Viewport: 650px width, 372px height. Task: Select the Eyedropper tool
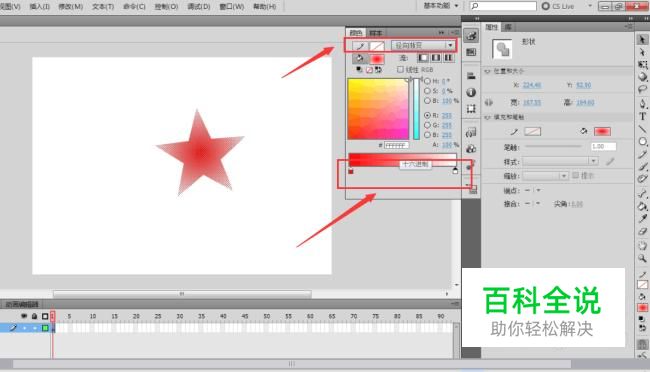click(642, 219)
